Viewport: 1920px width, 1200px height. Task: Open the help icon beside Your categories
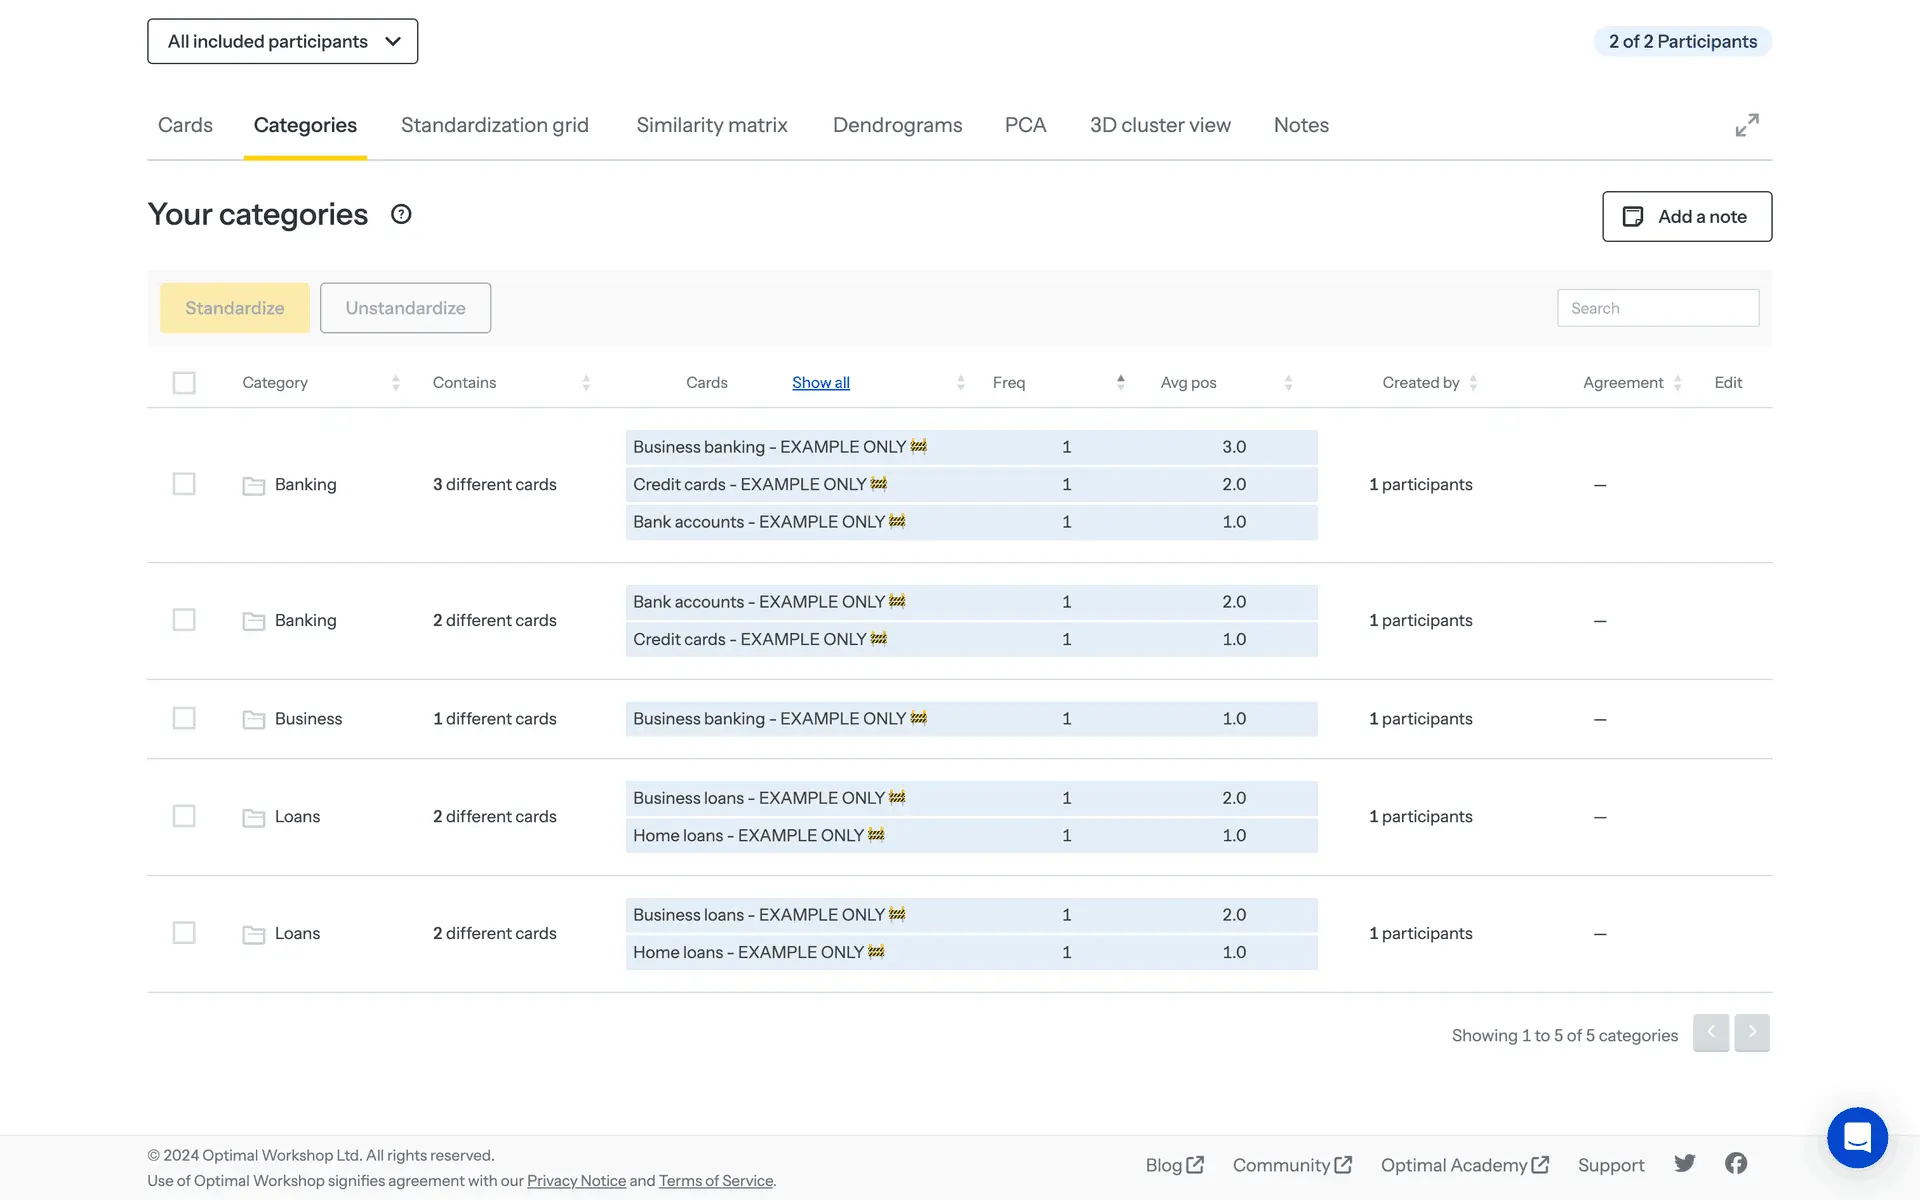pyautogui.click(x=401, y=214)
